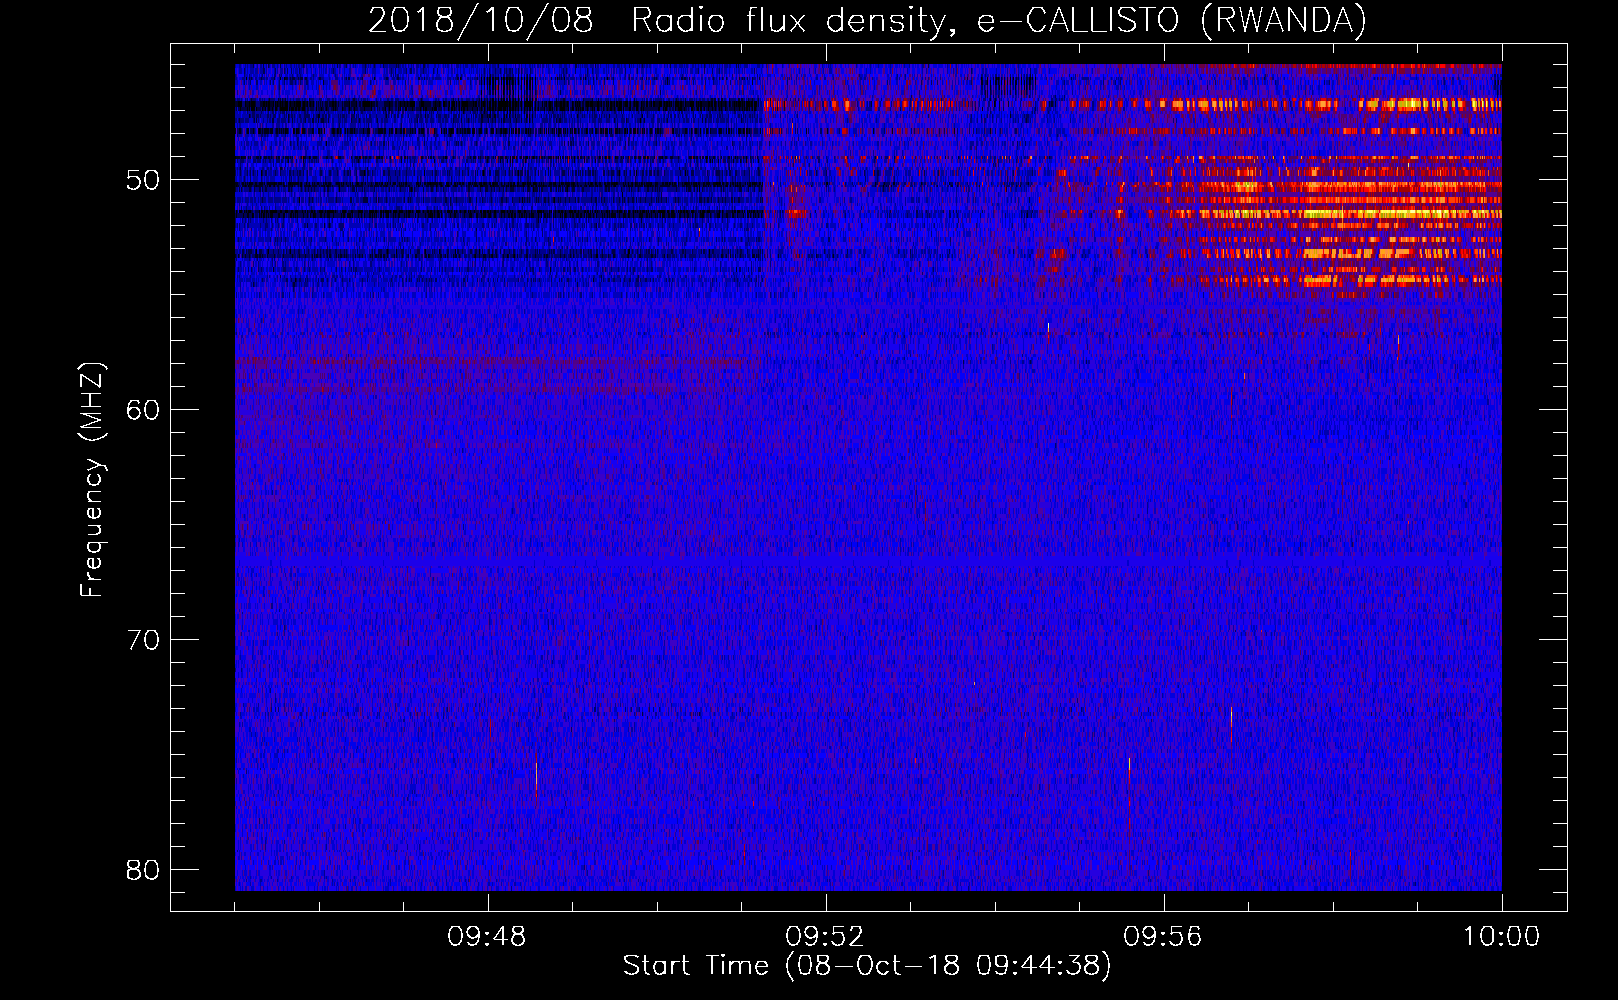Image resolution: width=1618 pixels, height=1000 pixels.
Task: Click the y-axis tick label "70"
Action: coord(143,640)
